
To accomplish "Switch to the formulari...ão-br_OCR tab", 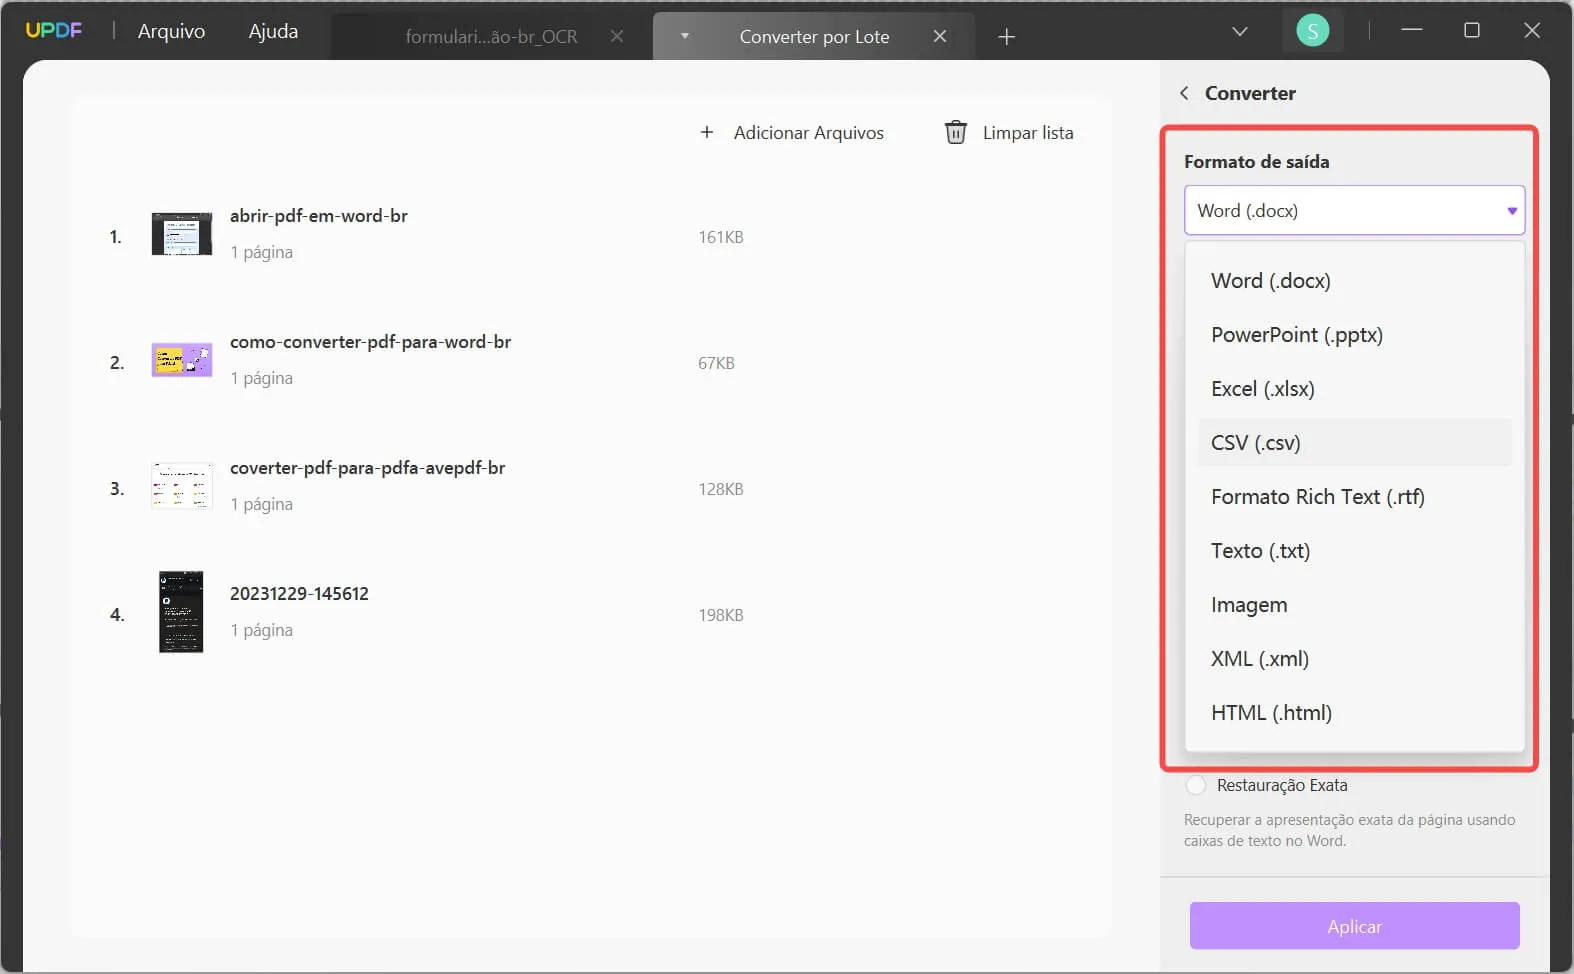I will [x=491, y=36].
